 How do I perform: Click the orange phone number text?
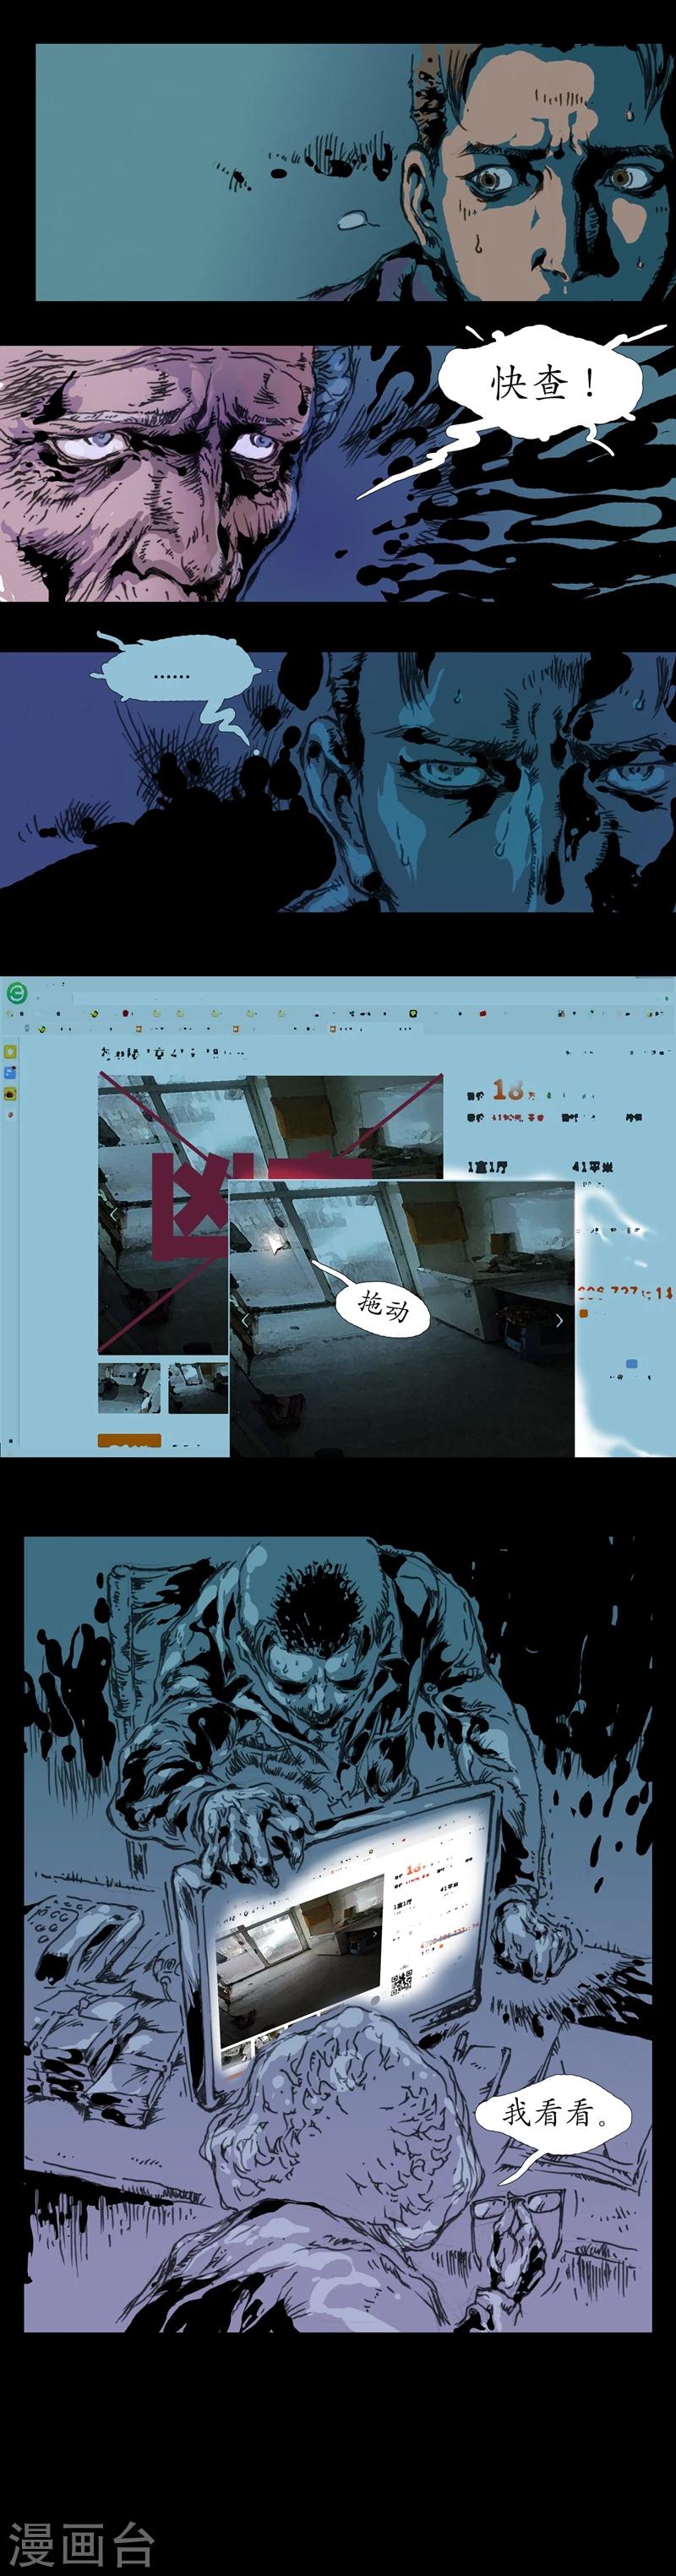pyautogui.click(x=624, y=1292)
